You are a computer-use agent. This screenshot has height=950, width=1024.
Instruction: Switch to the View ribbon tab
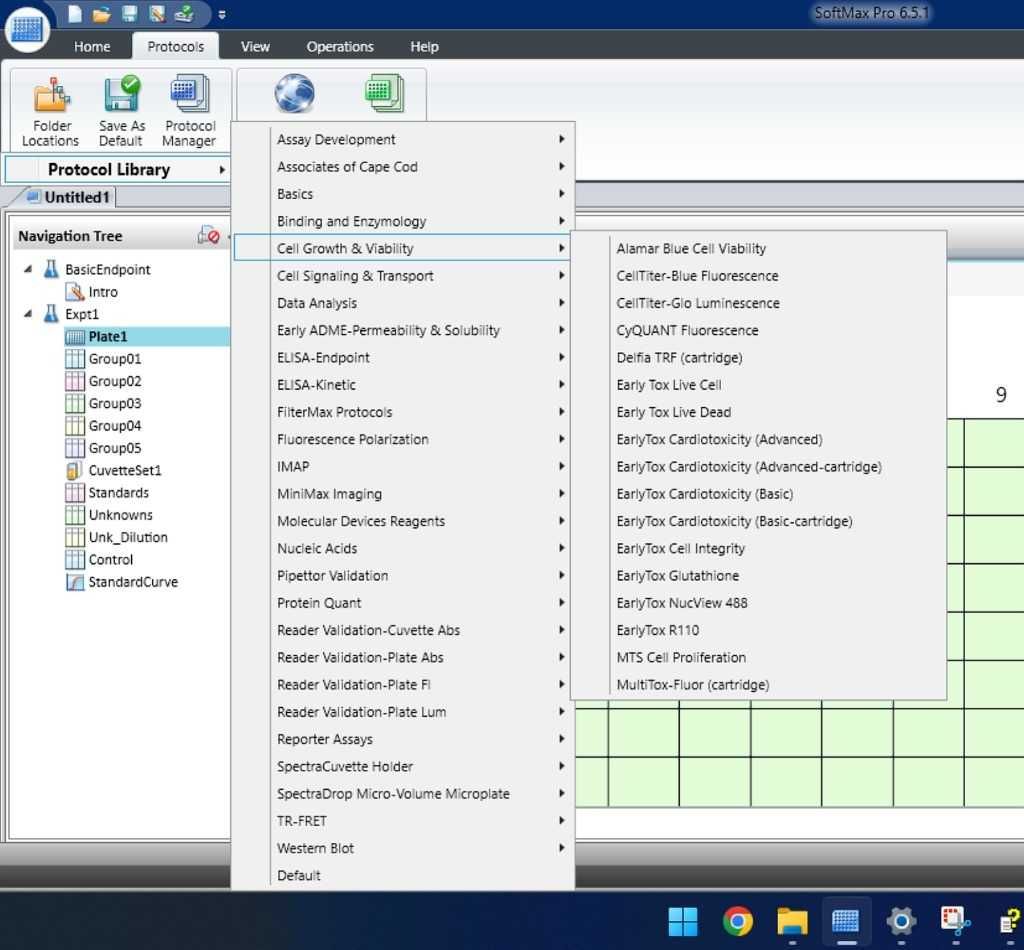coord(255,46)
